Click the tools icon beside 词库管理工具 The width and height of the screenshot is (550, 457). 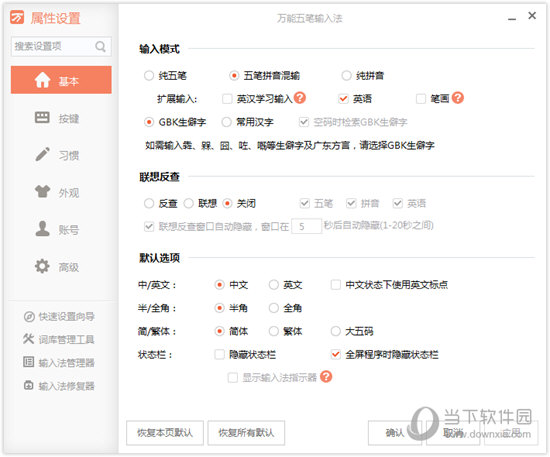[28, 339]
